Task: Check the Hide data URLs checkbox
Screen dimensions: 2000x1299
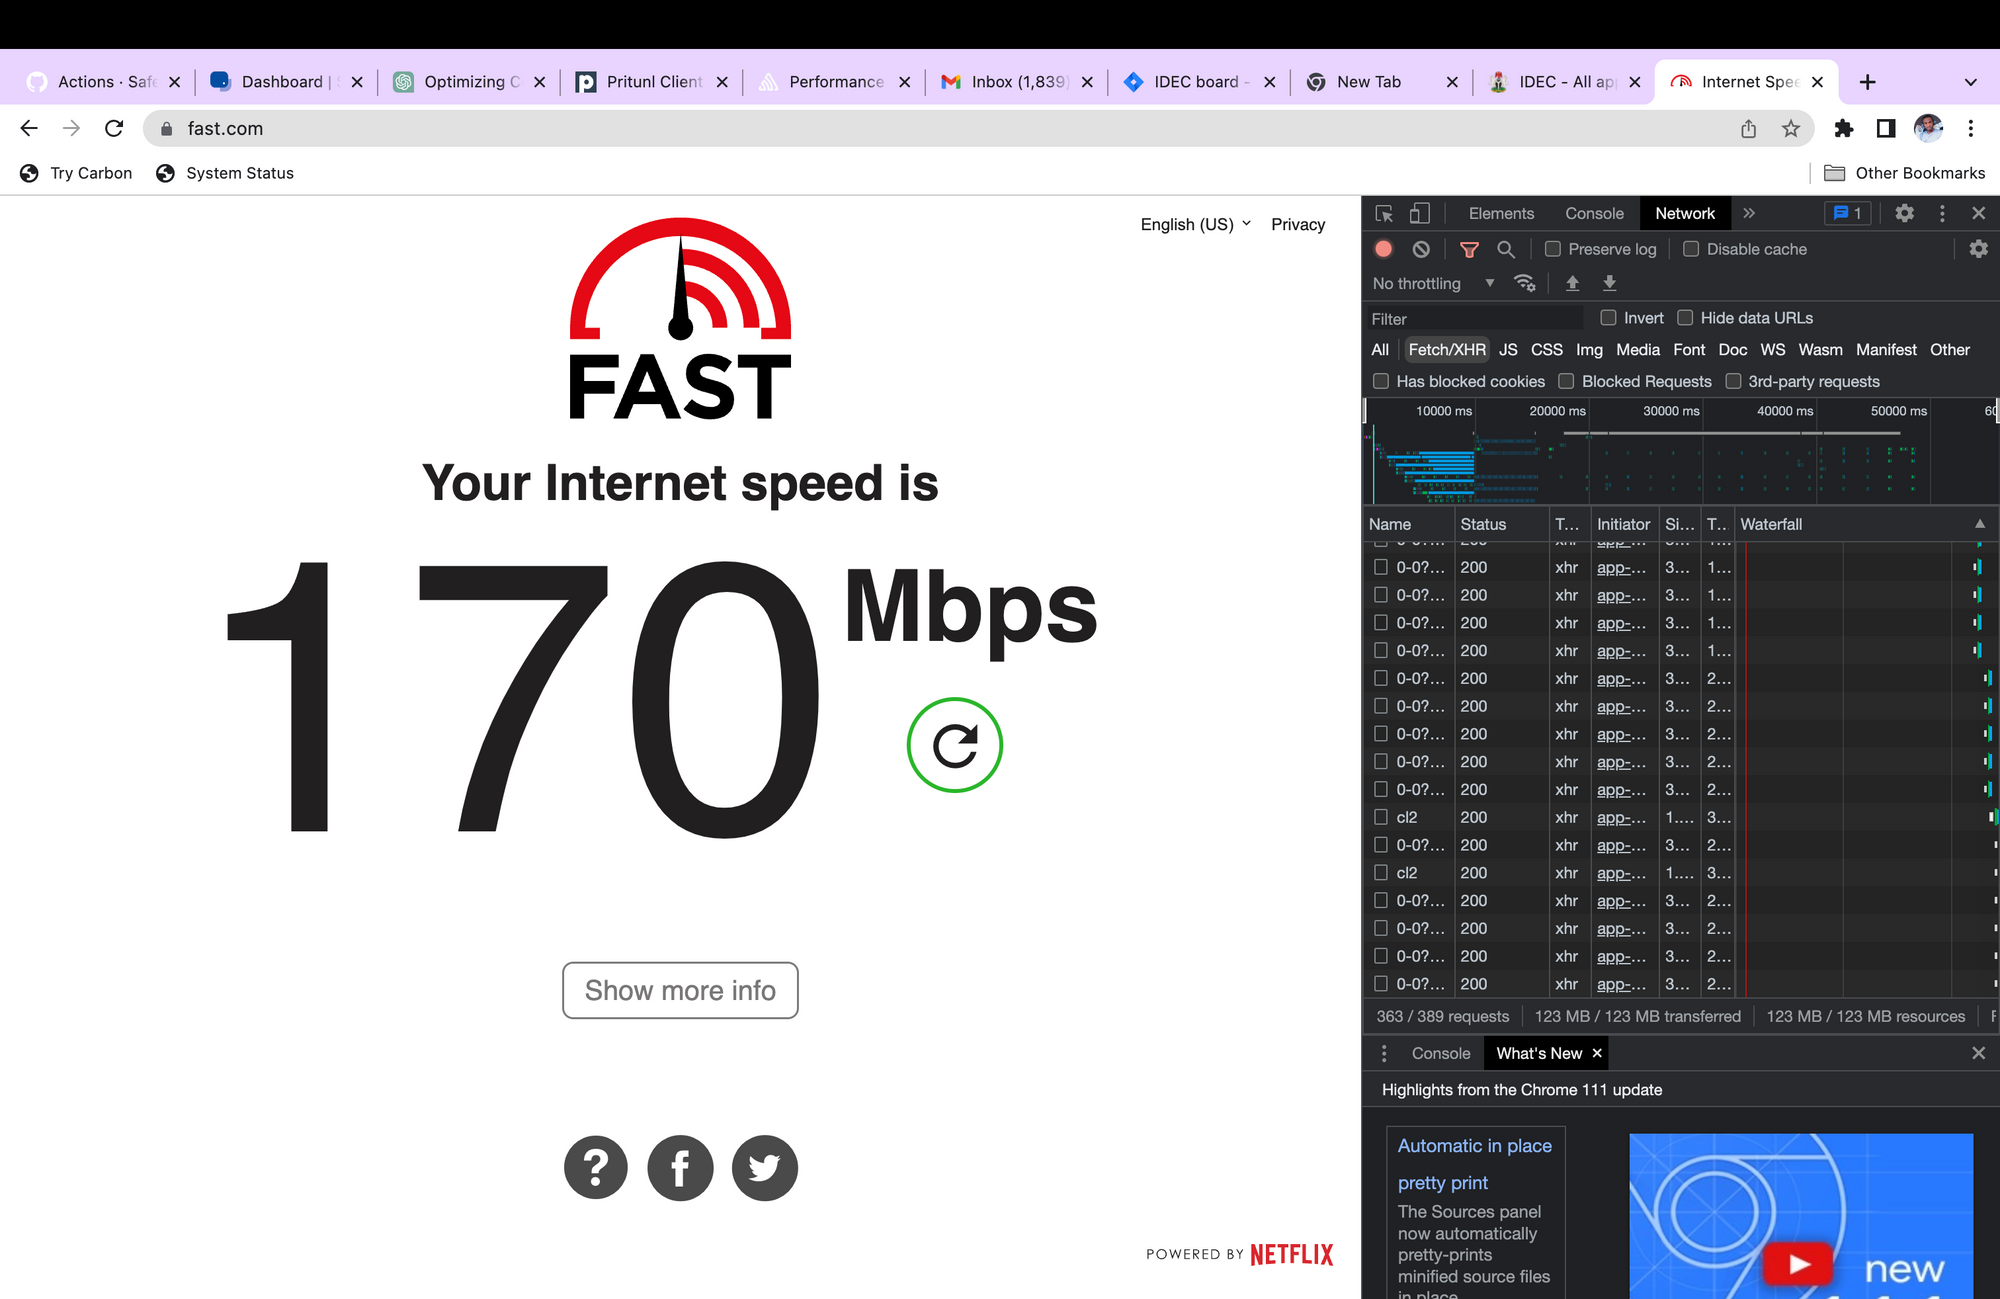Action: coord(1685,318)
